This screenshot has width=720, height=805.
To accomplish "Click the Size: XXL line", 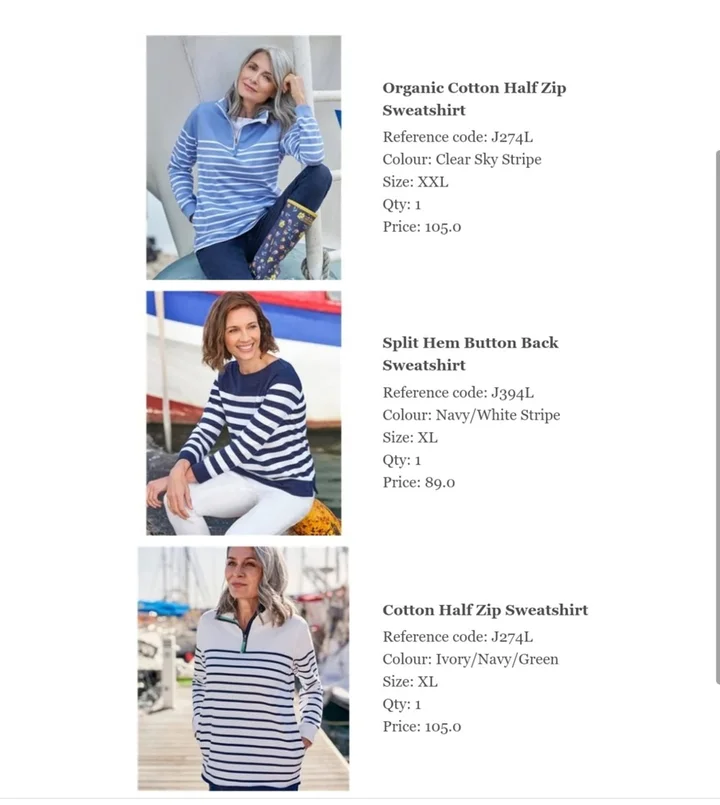I will pyautogui.click(x=415, y=182).
